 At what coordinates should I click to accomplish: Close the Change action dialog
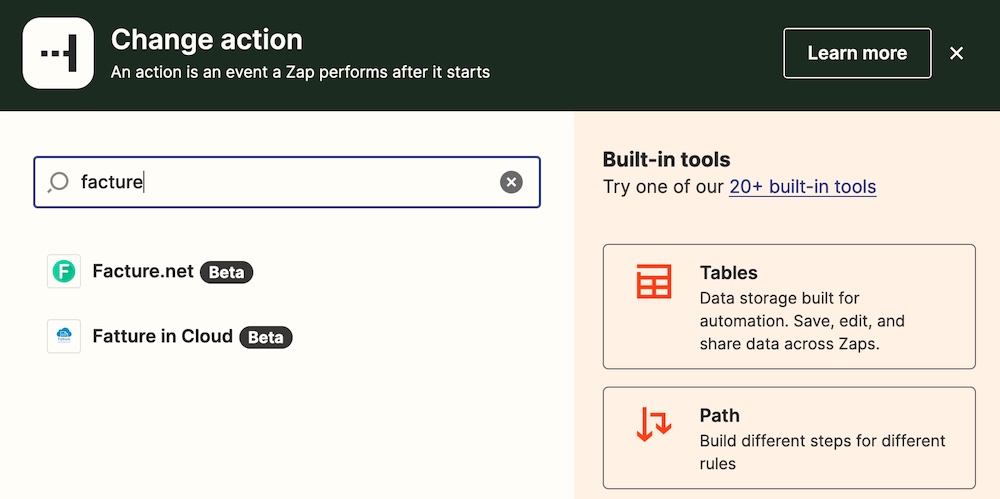point(956,53)
